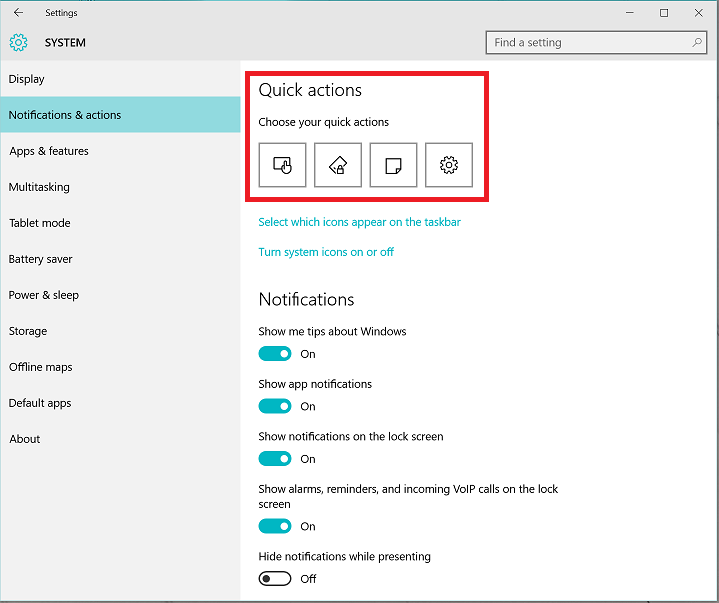The height and width of the screenshot is (603, 719).
Task: Open the About page
Action: [x=120, y=439]
